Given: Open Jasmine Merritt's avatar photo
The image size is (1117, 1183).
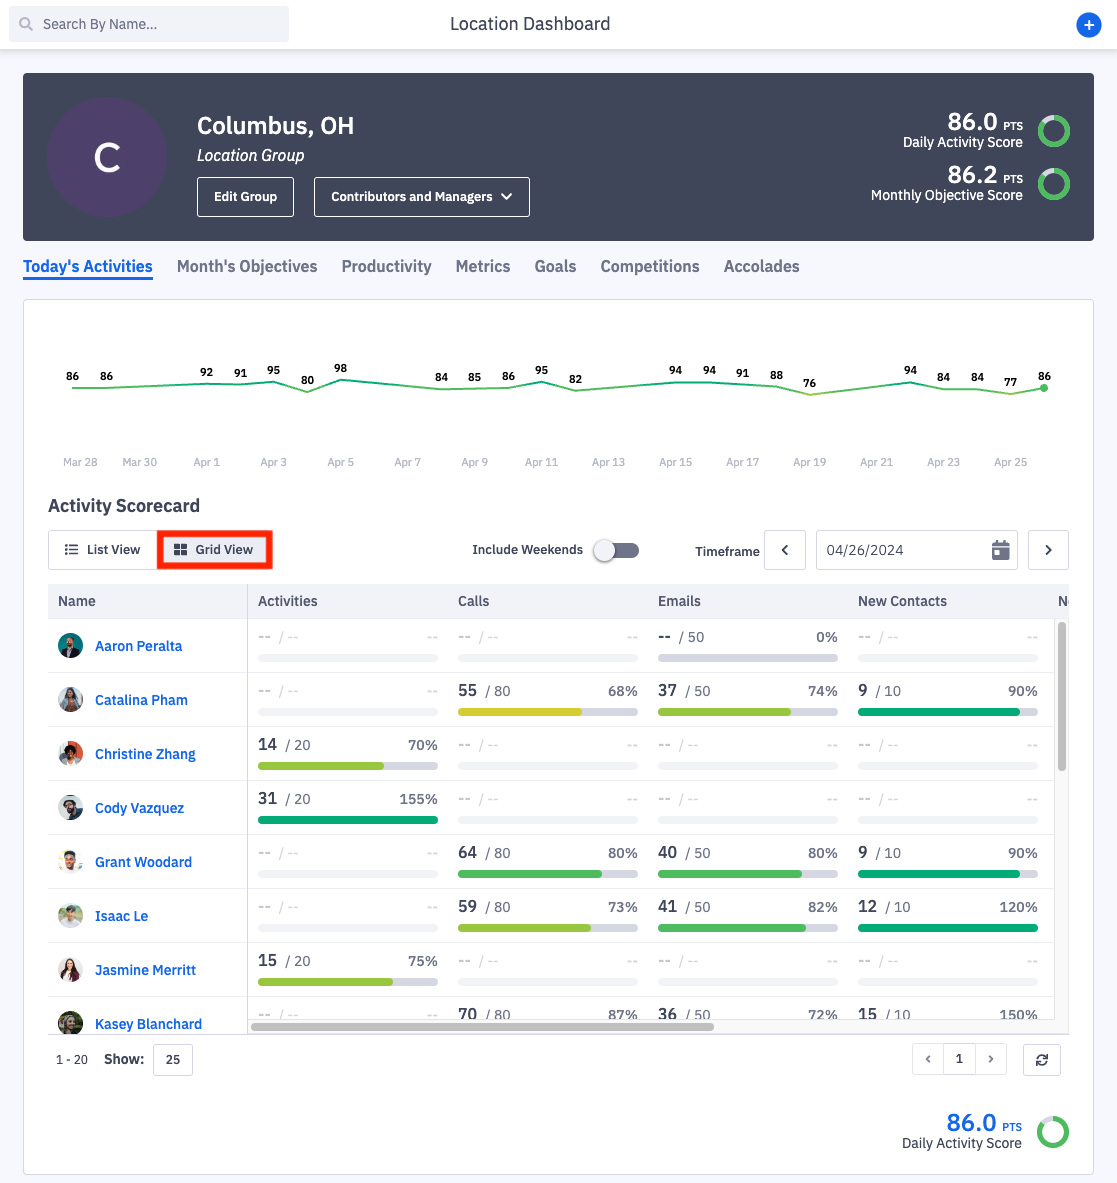Looking at the screenshot, I should click(x=70, y=969).
